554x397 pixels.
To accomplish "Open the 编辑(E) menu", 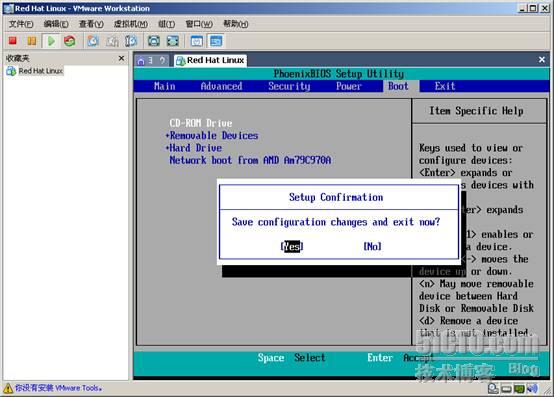I will click(x=56, y=24).
